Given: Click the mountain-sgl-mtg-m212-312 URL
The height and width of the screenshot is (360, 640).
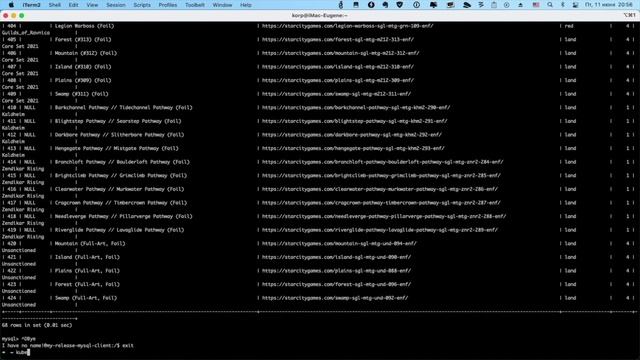Looking at the screenshot, I should [340, 53].
